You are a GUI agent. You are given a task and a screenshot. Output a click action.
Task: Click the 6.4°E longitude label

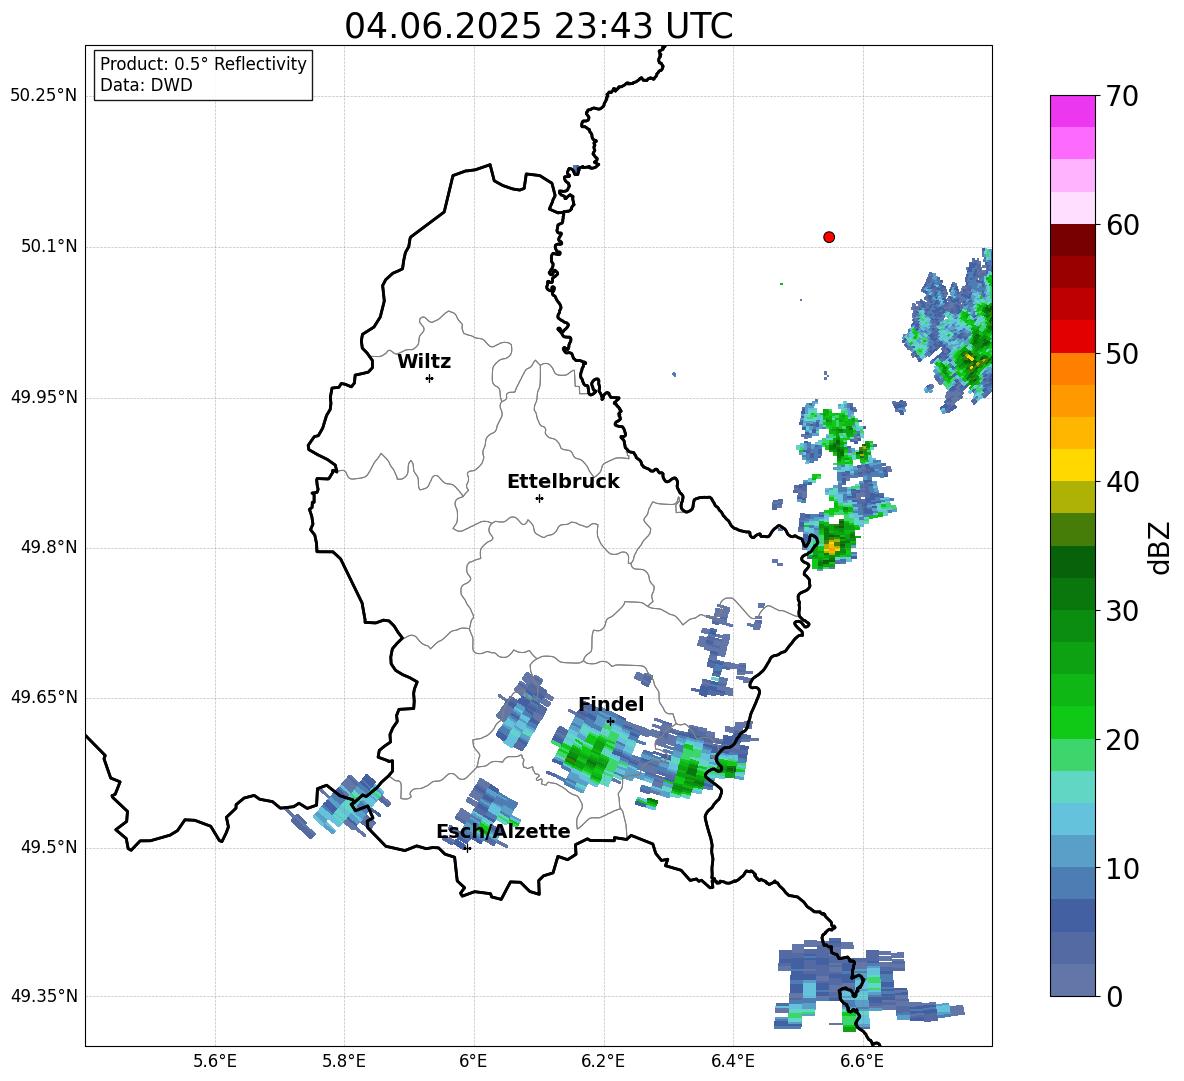[x=732, y=1061]
